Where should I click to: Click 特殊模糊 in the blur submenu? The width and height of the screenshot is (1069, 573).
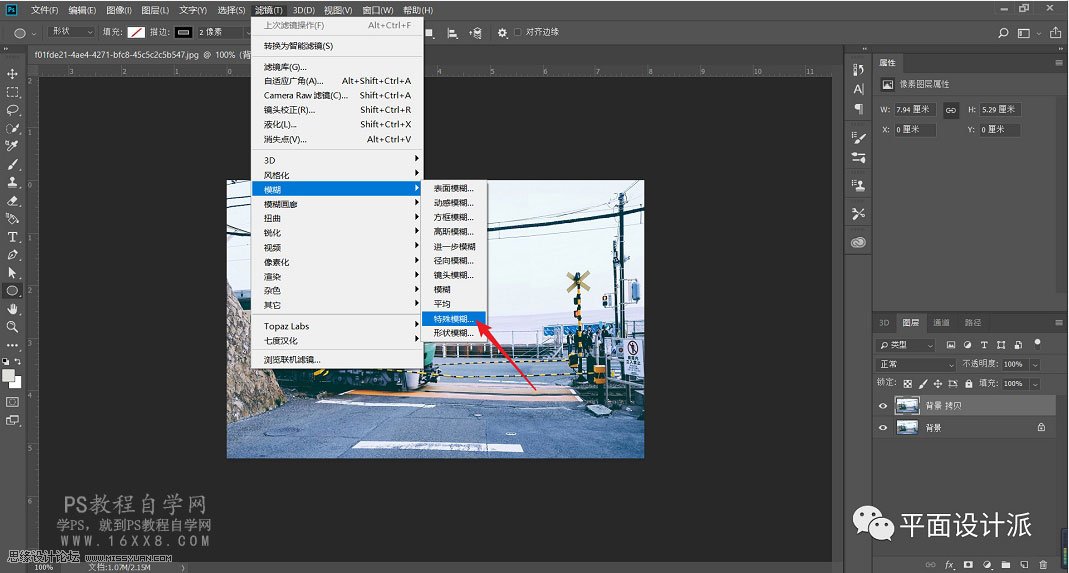point(453,319)
